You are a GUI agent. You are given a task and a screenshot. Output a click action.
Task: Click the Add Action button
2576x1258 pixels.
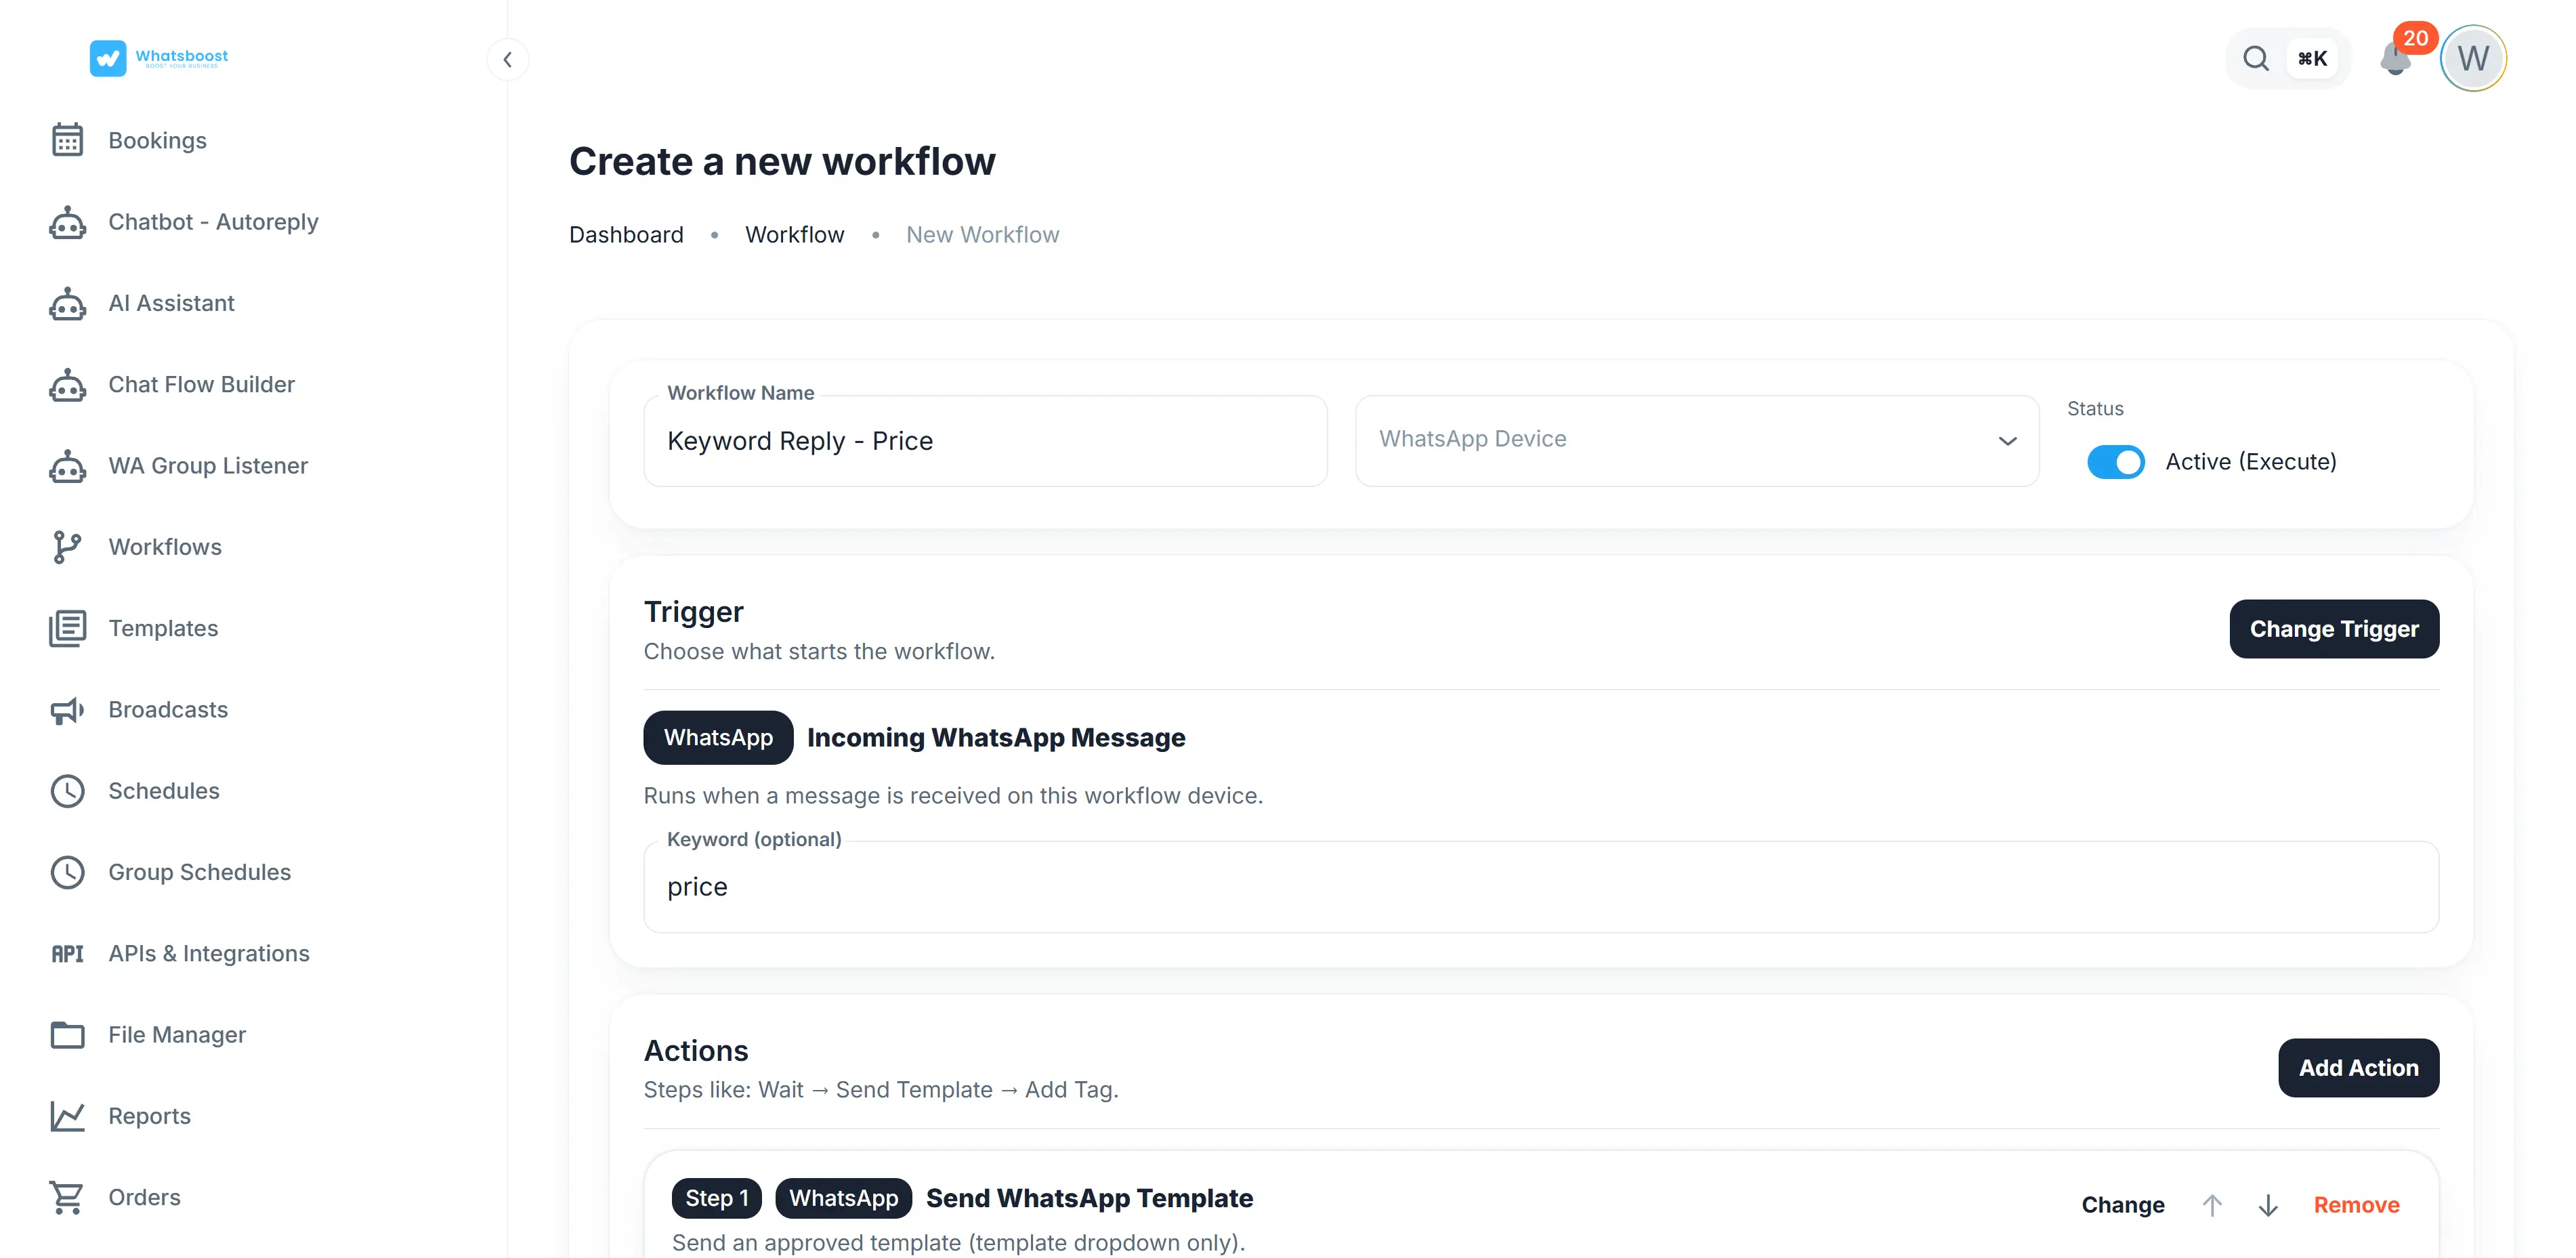point(2358,1068)
